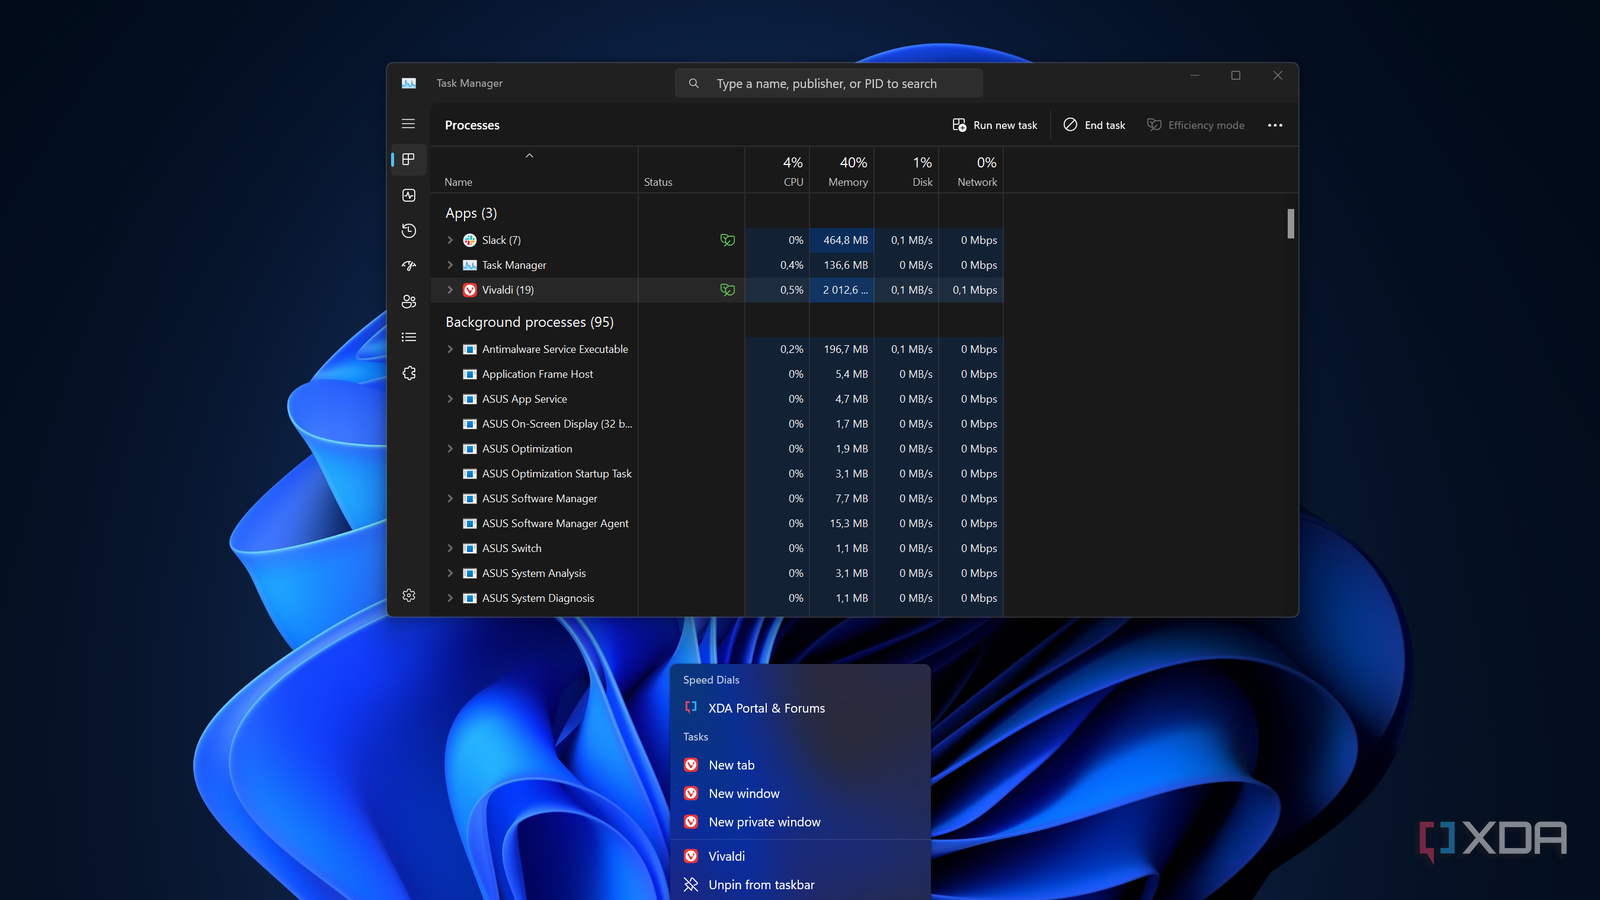The image size is (1600, 900).
Task: Click the search magnifier icon
Action: click(693, 83)
